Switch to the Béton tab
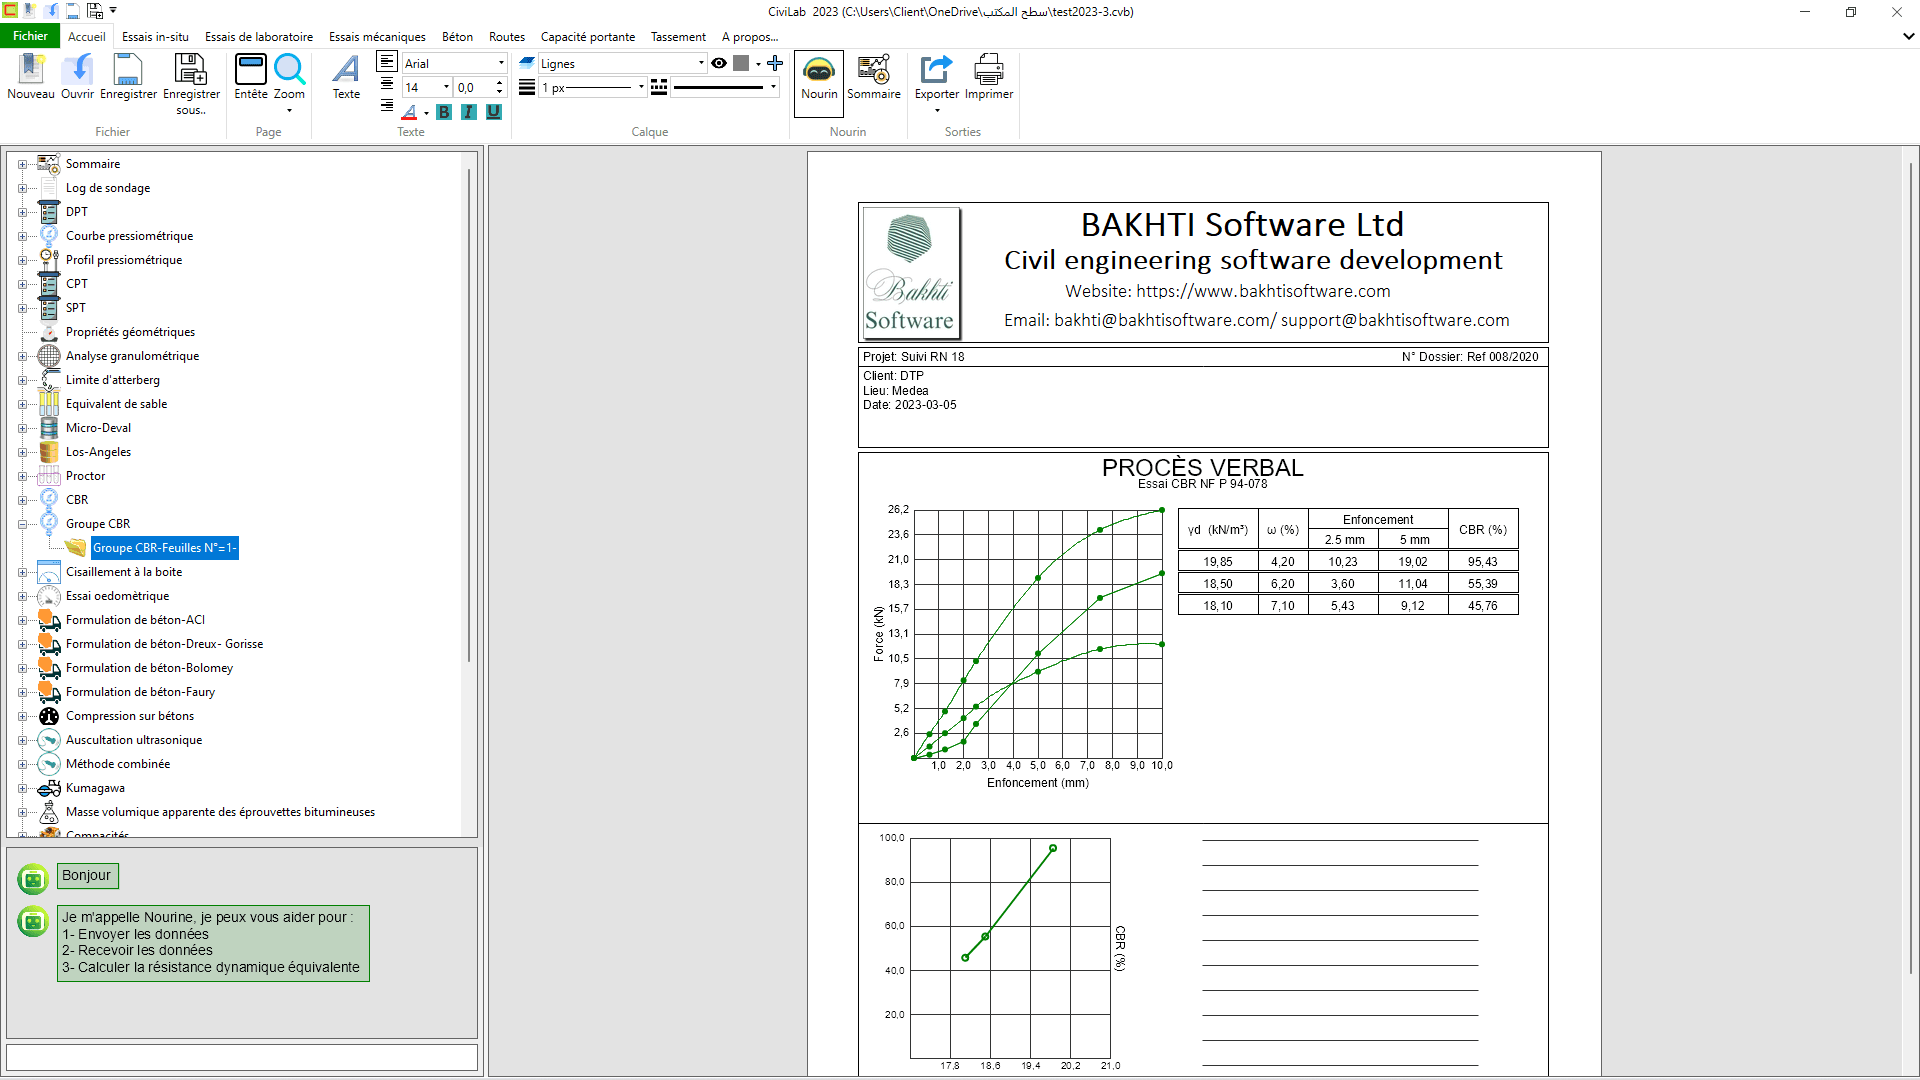This screenshot has width=1920, height=1080. (457, 37)
